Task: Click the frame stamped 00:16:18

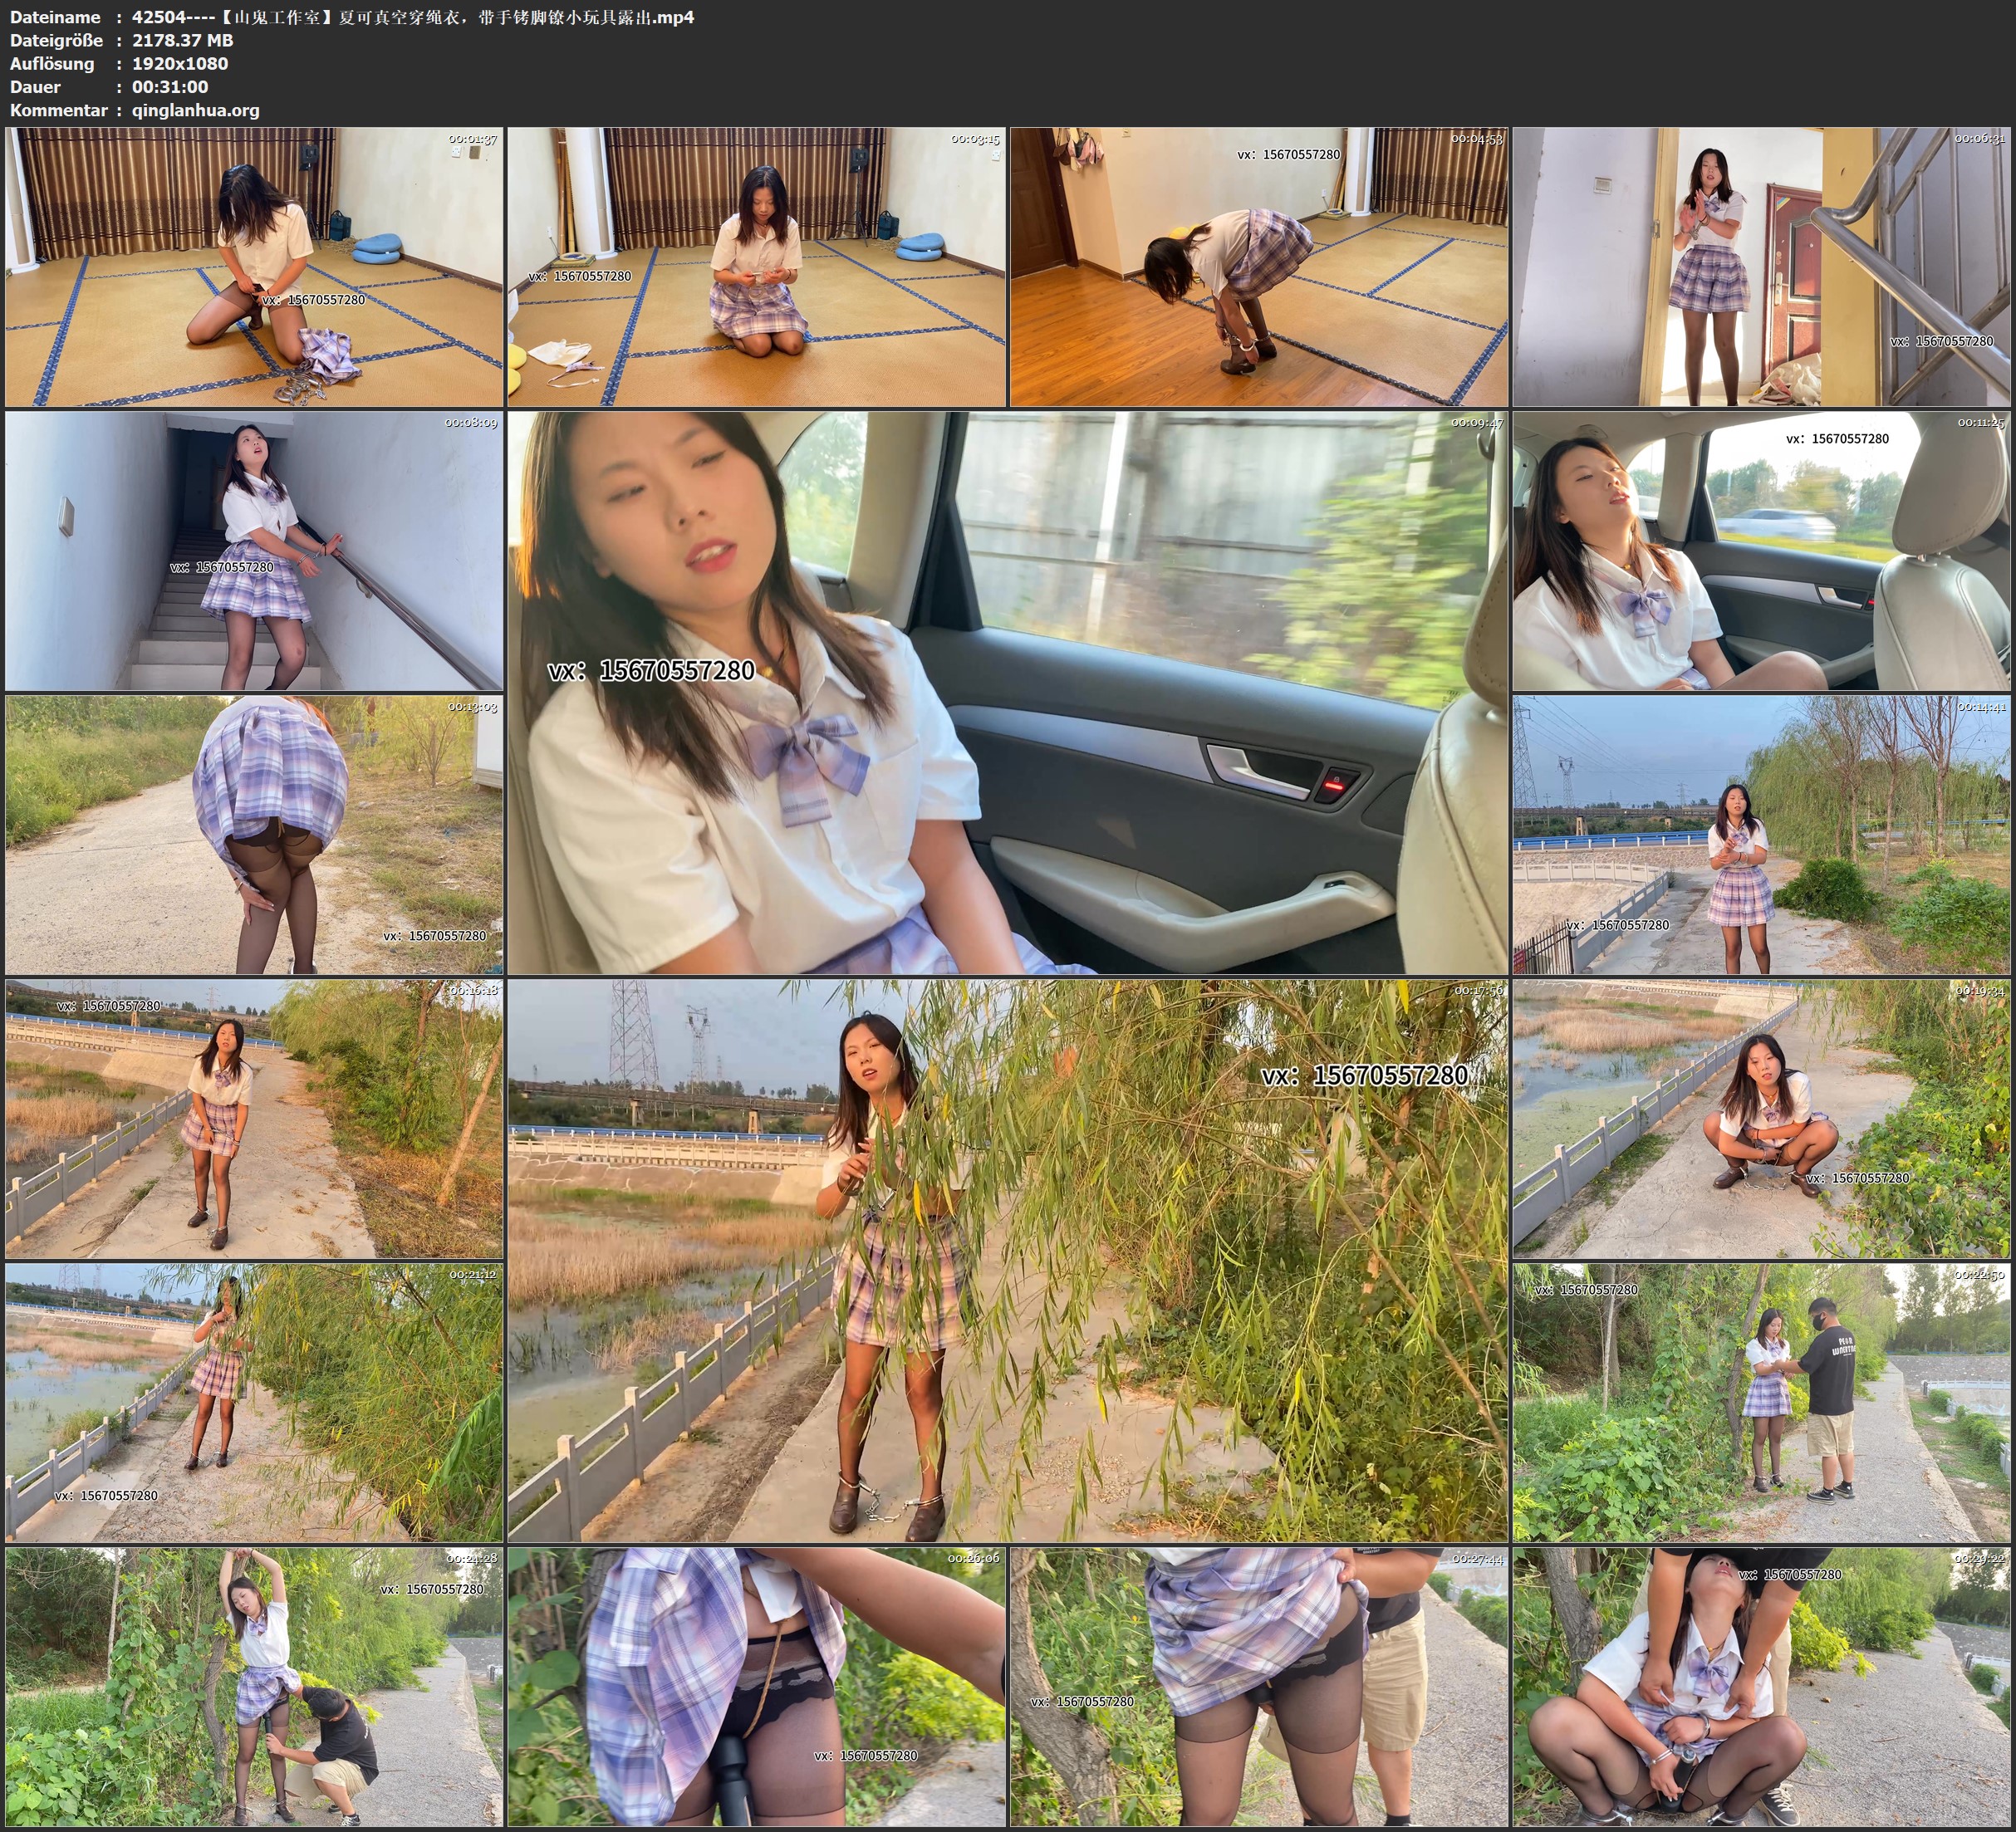Action: tap(254, 1119)
